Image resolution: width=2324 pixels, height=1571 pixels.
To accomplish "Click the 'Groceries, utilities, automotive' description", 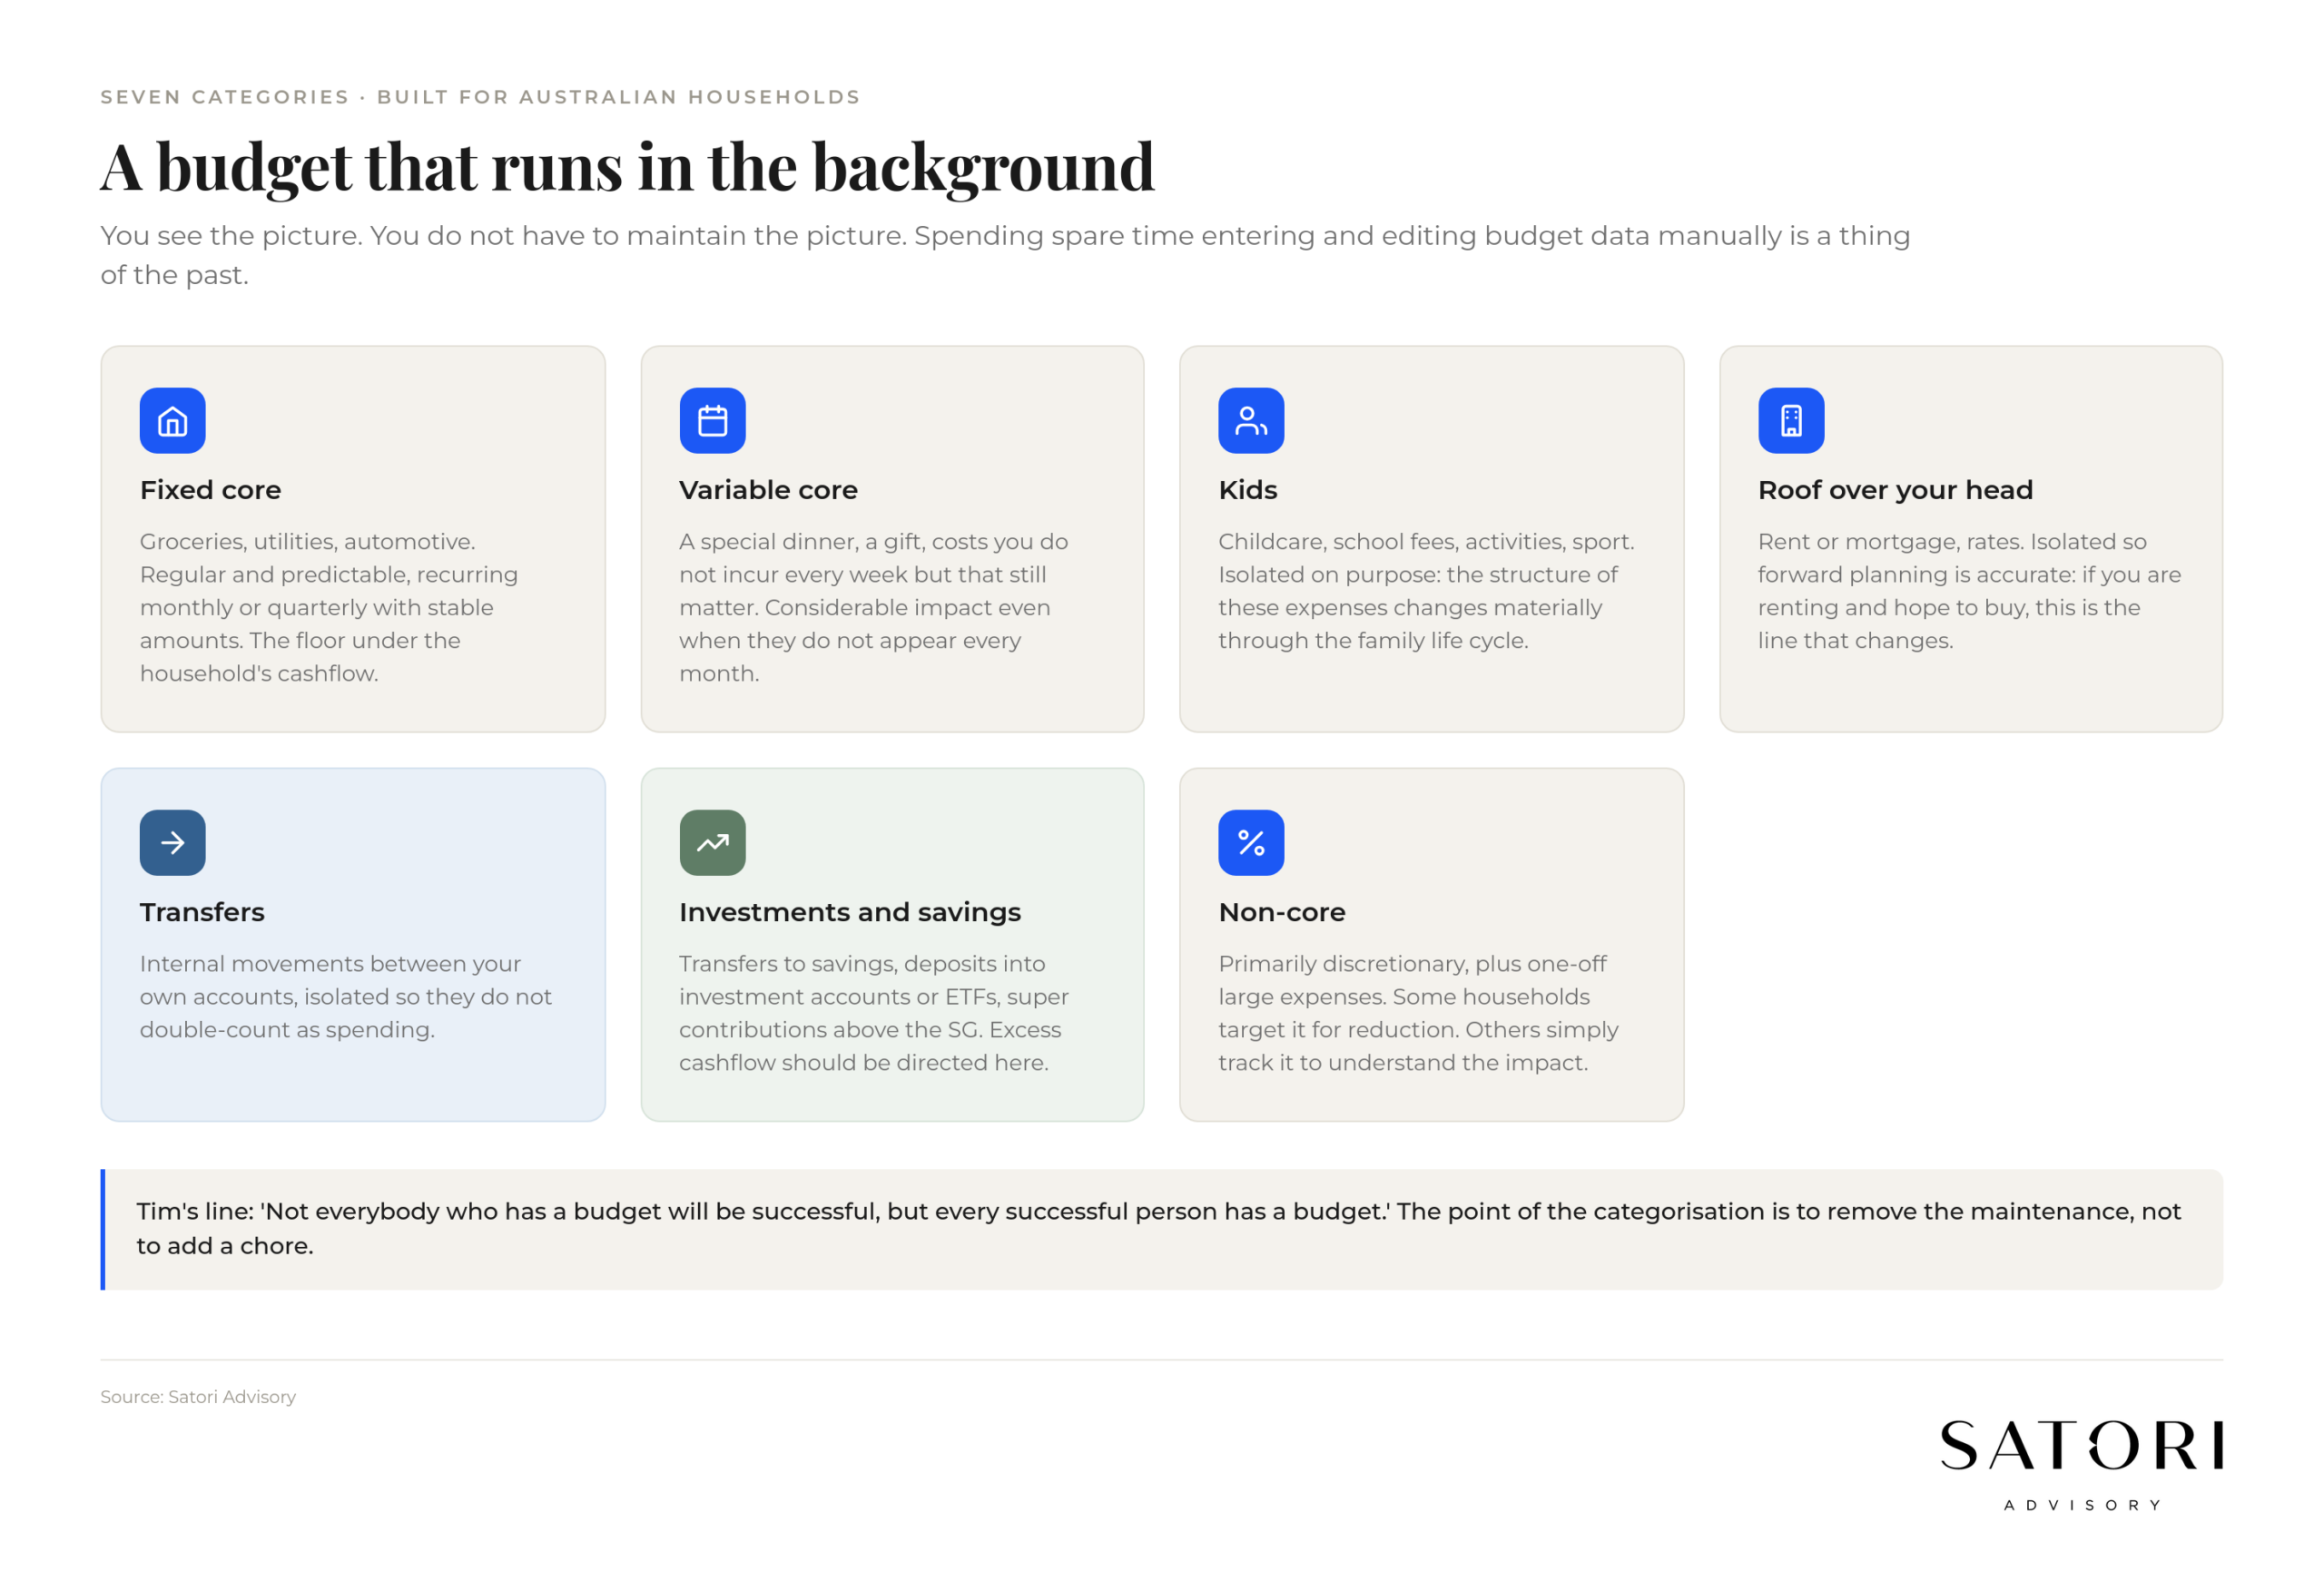I will coord(330,607).
